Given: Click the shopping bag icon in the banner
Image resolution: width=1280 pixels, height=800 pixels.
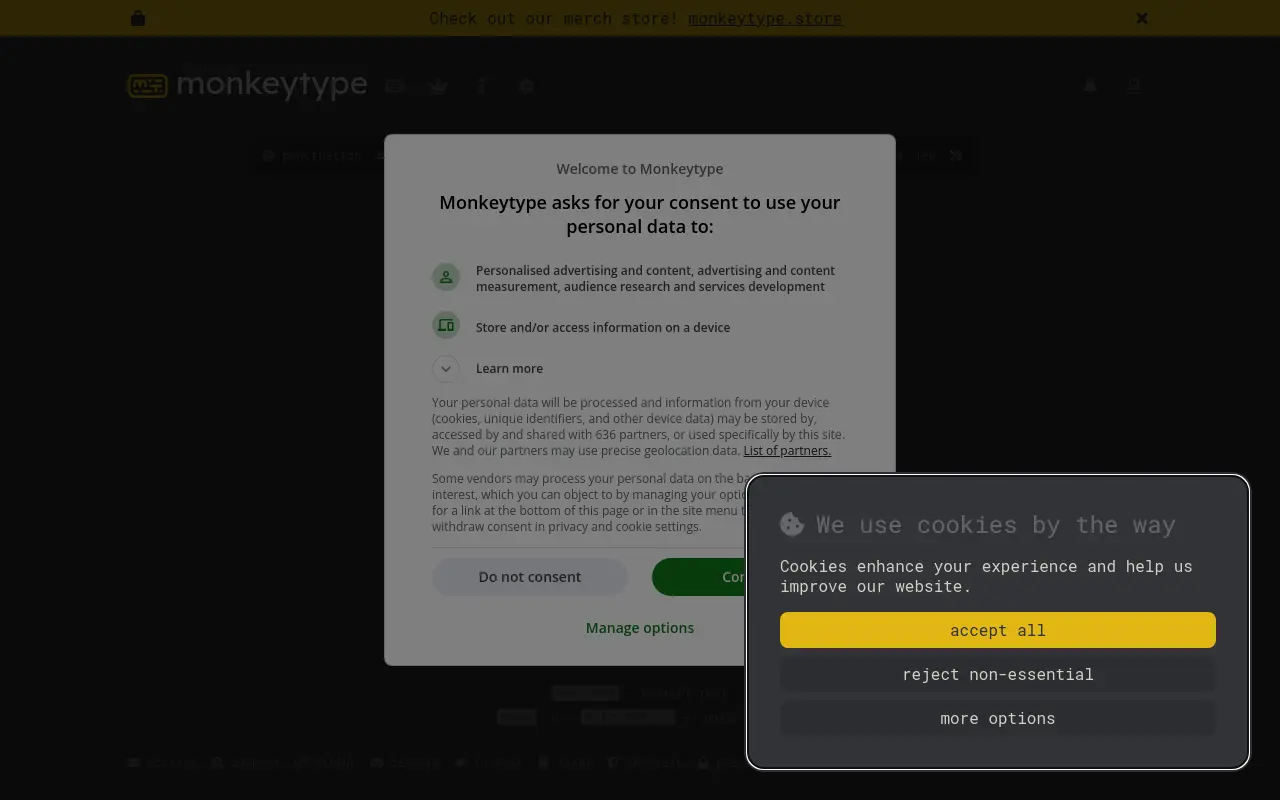Looking at the screenshot, I should (x=138, y=18).
